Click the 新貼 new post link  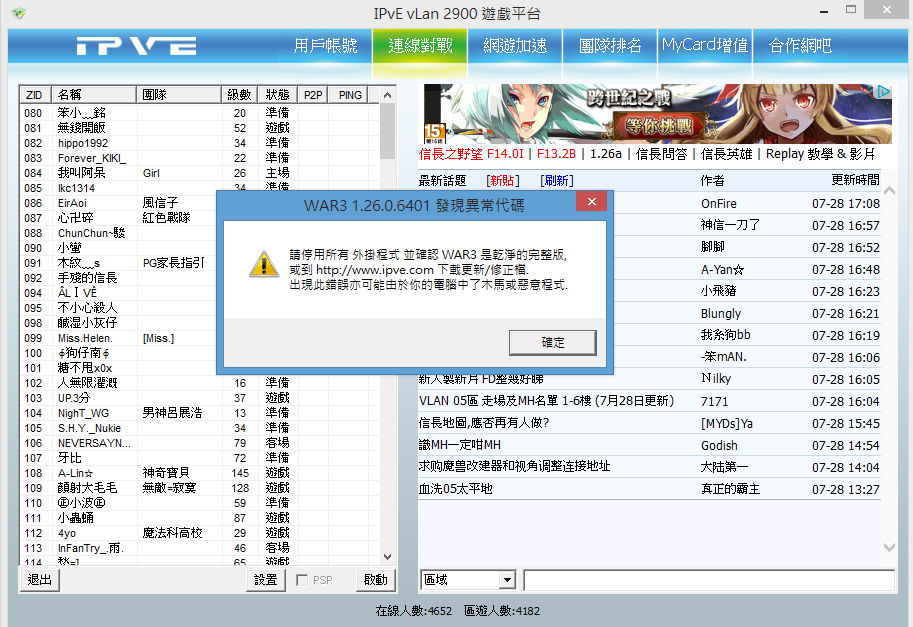tap(503, 180)
